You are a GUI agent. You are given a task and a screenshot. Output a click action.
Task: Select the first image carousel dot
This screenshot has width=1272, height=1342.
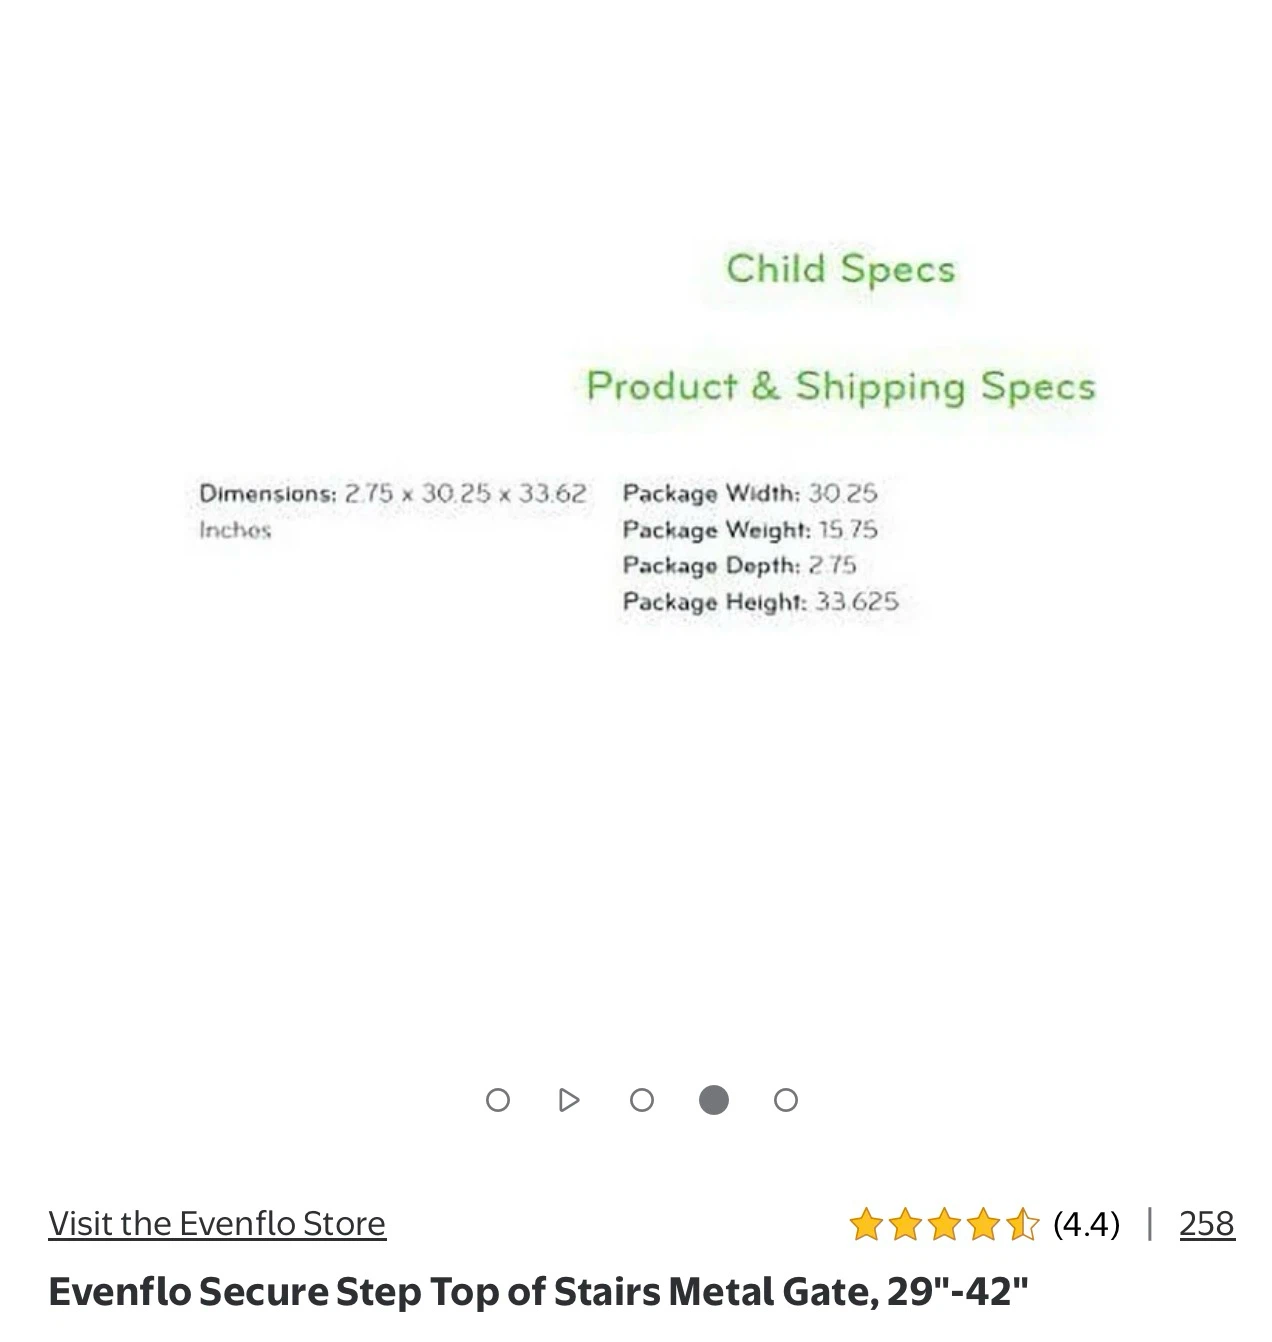(497, 1100)
